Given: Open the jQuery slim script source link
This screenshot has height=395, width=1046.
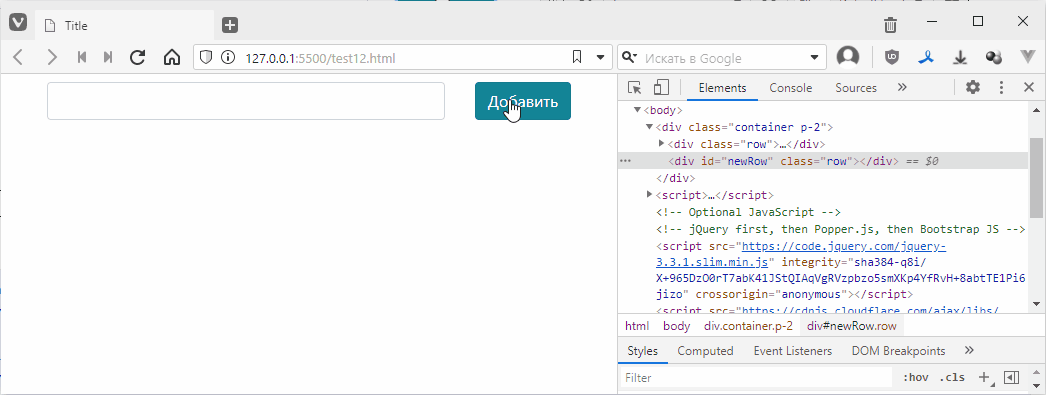Looking at the screenshot, I should coord(801,254).
